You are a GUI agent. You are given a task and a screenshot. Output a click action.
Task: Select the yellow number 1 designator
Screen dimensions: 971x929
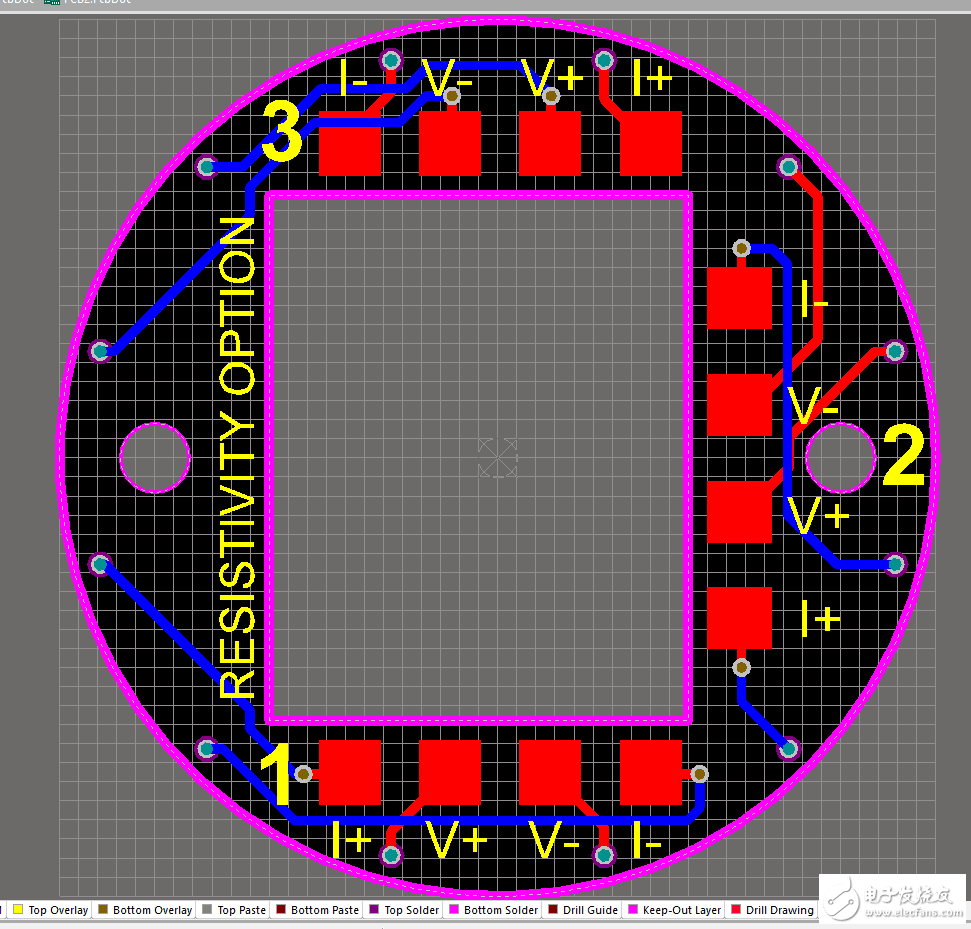point(277,774)
